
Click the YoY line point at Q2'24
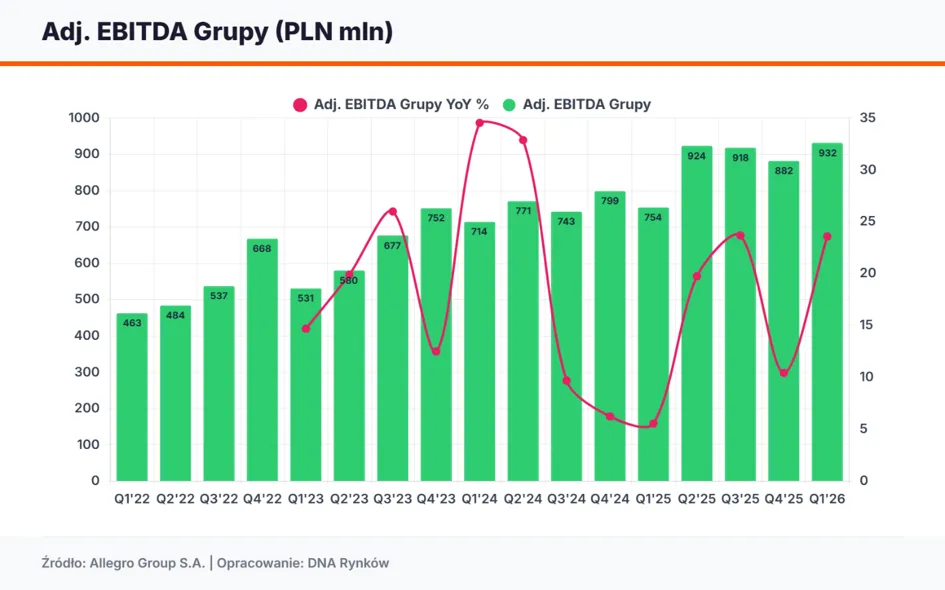(x=523, y=140)
